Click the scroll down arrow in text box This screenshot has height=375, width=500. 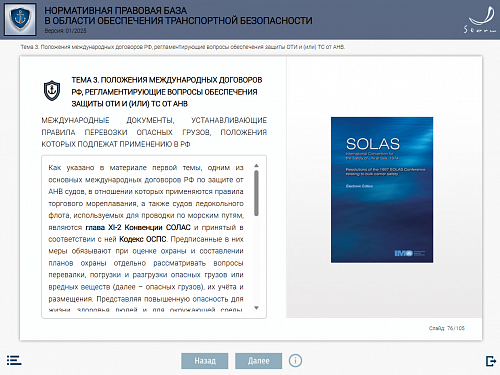point(256,308)
